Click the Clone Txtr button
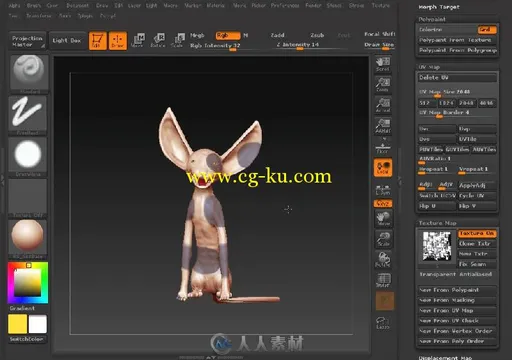 [x=477, y=244]
